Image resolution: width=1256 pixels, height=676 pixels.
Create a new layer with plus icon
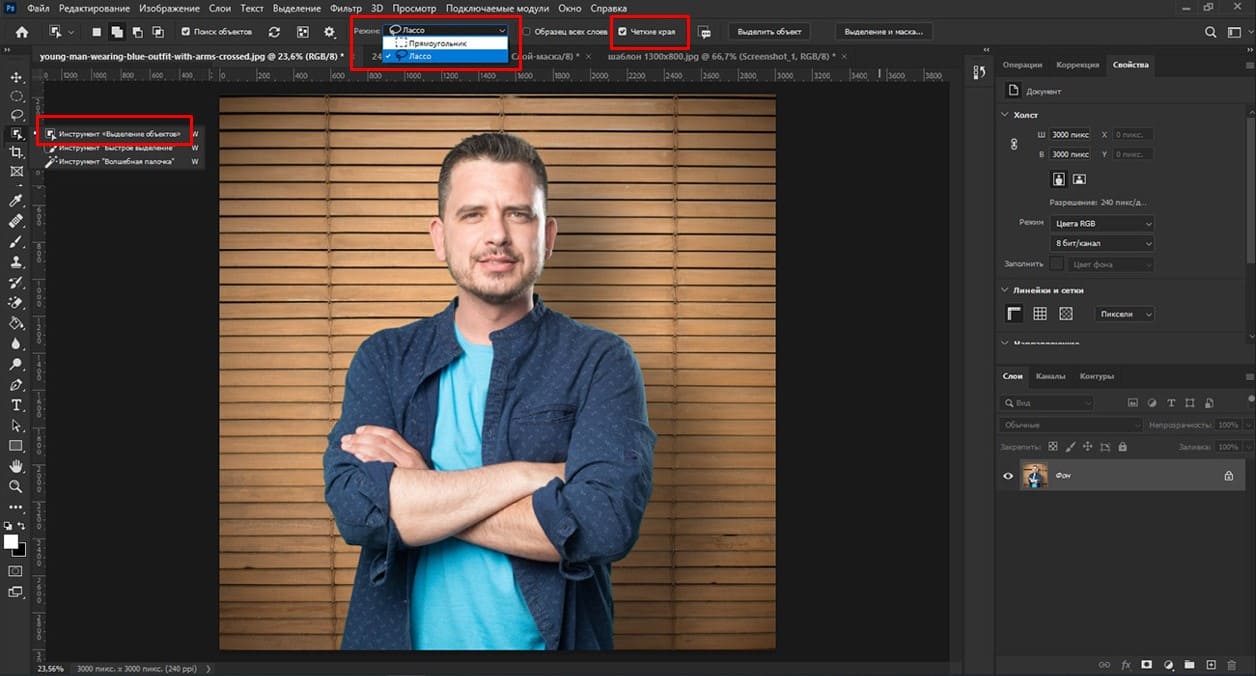tap(1211, 664)
